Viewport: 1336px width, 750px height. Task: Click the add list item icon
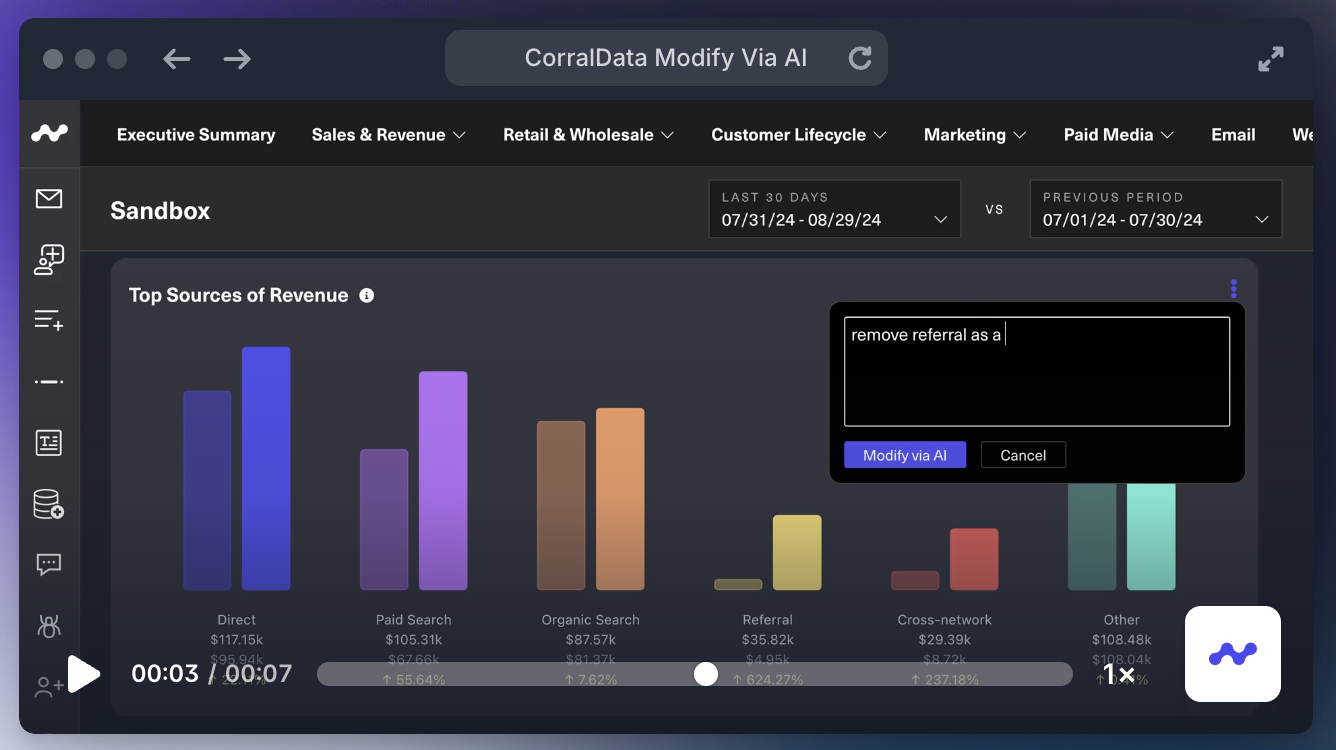[x=49, y=320]
